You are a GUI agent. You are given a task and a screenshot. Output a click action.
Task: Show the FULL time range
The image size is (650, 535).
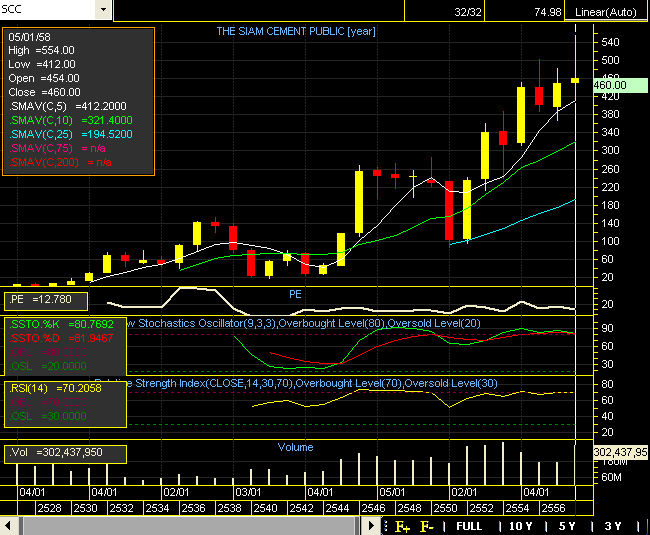click(x=469, y=526)
